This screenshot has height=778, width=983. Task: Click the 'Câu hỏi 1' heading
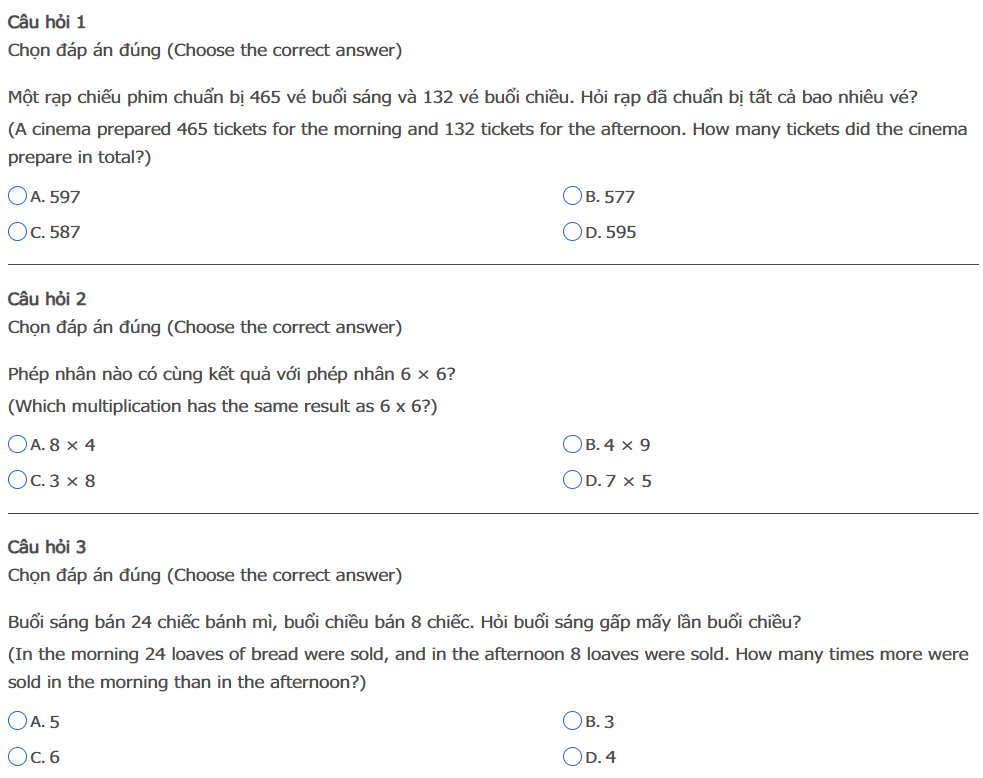[x=47, y=22]
